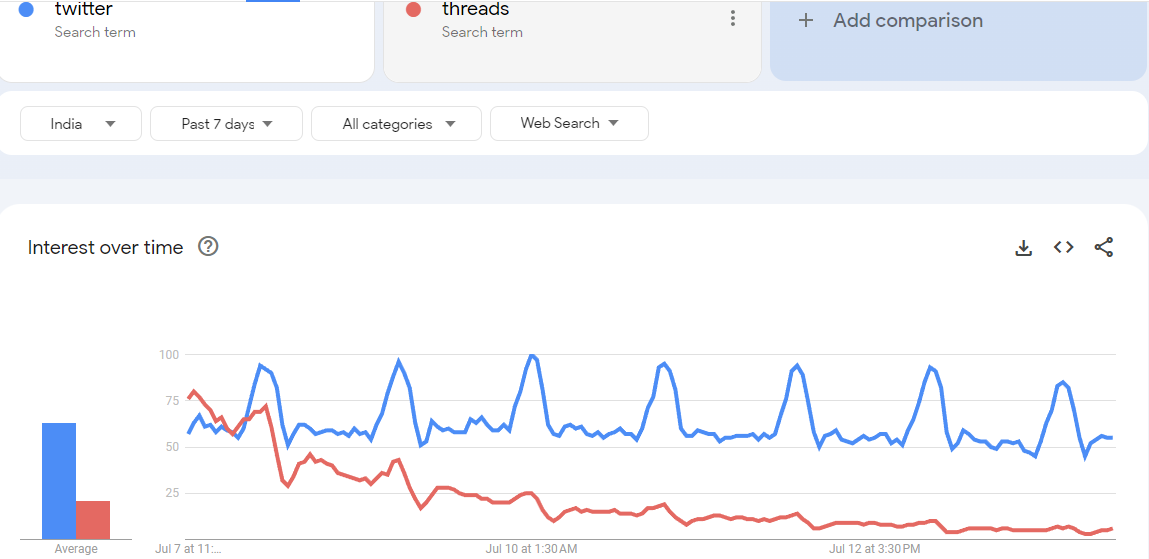Open the help icon beside Interest over time
The width and height of the screenshot is (1149, 559).
[x=208, y=247]
